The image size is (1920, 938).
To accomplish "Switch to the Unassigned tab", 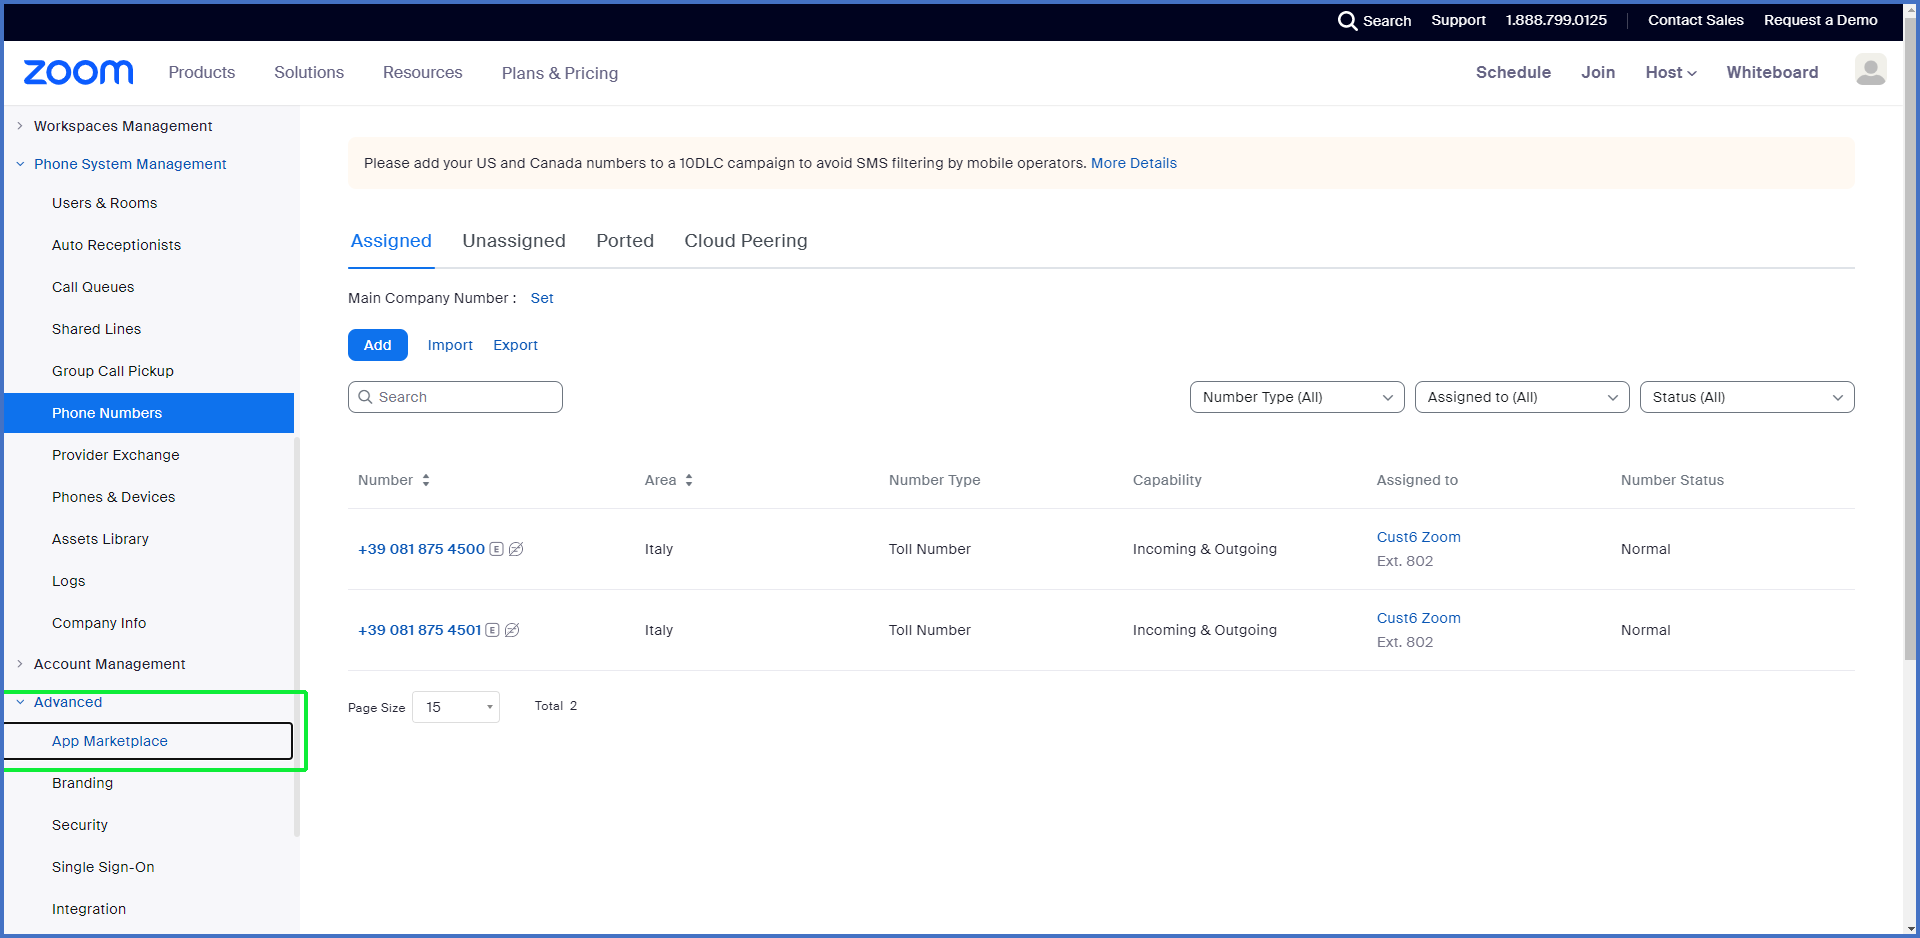I will coord(514,241).
